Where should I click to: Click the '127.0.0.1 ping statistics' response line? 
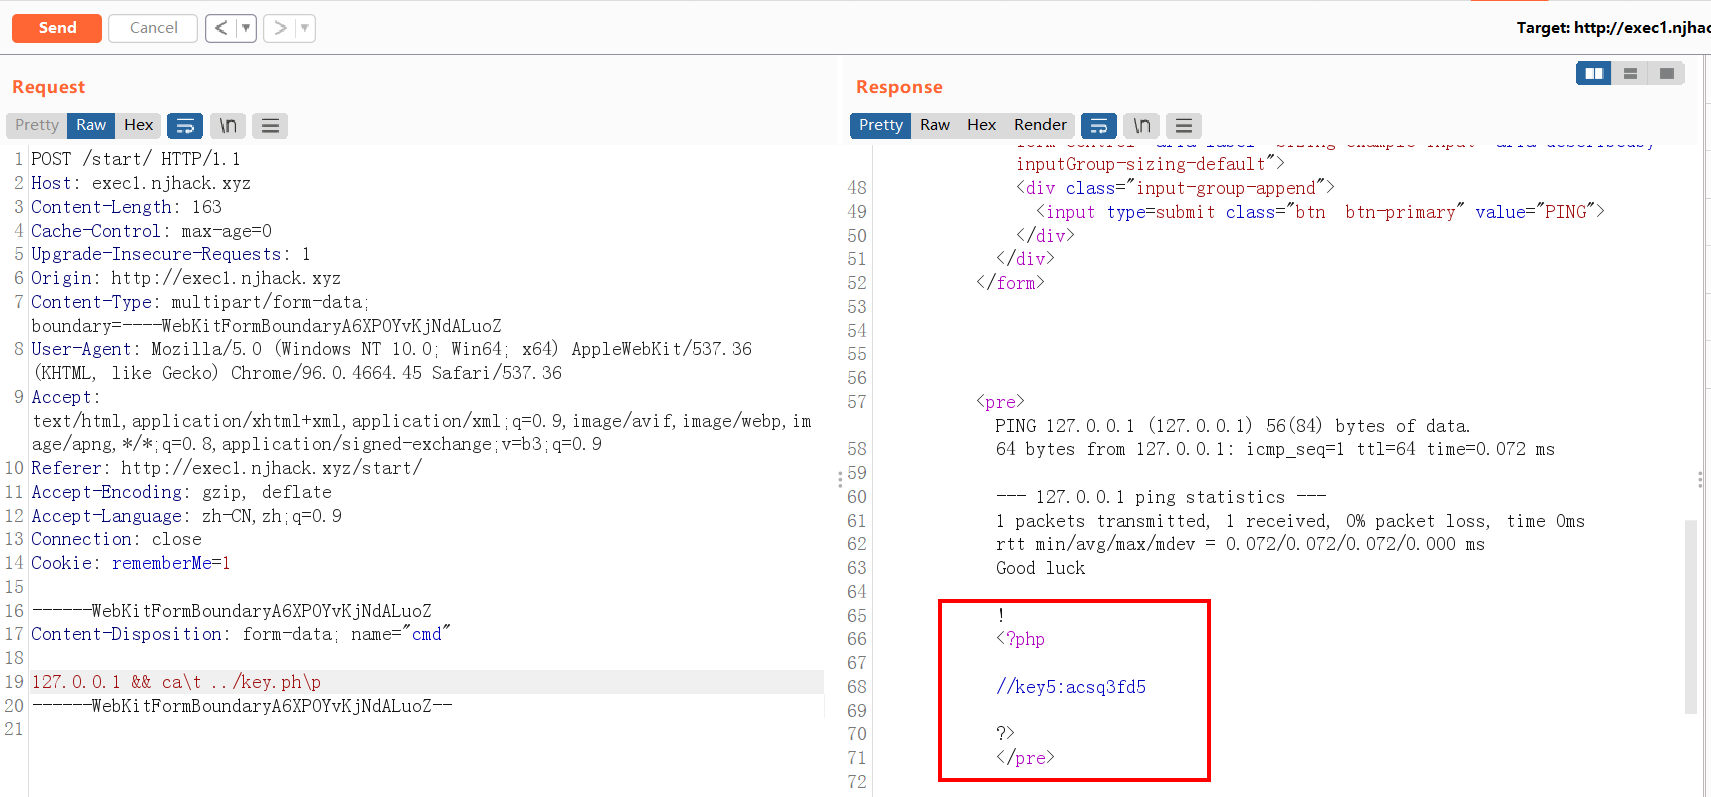1161,497
